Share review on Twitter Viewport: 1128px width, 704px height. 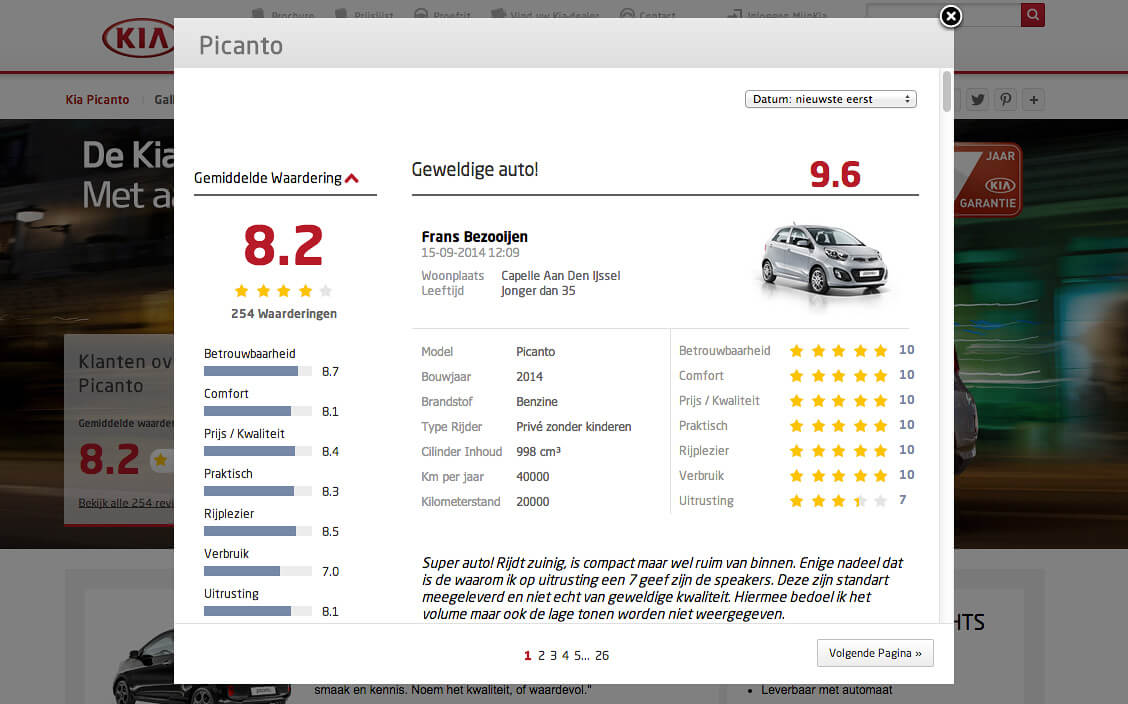coord(977,99)
